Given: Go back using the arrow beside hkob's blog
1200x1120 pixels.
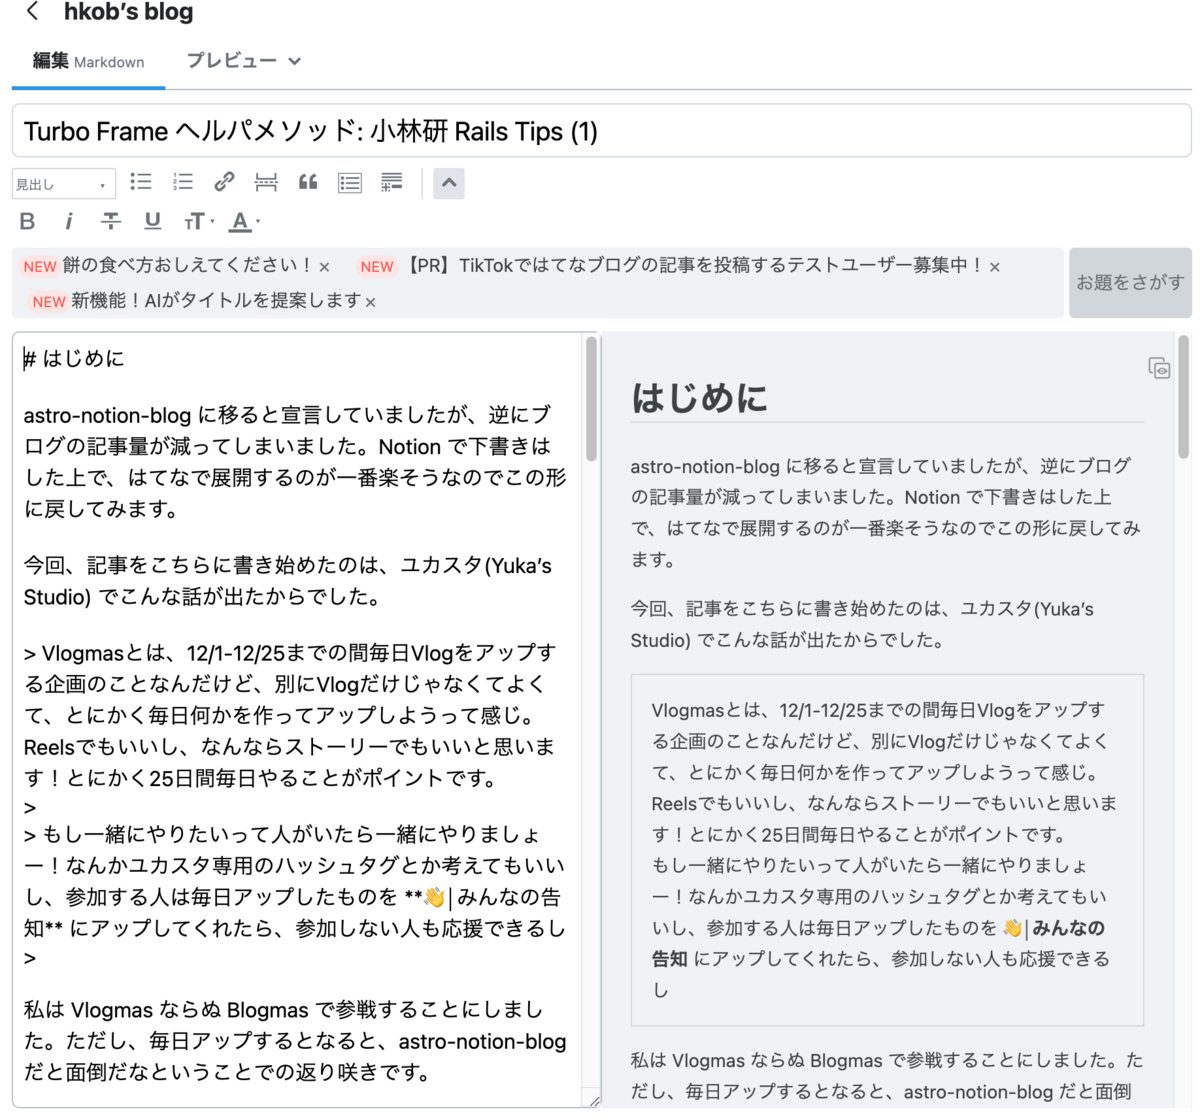Looking at the screenshot, I should coord(33,12).
